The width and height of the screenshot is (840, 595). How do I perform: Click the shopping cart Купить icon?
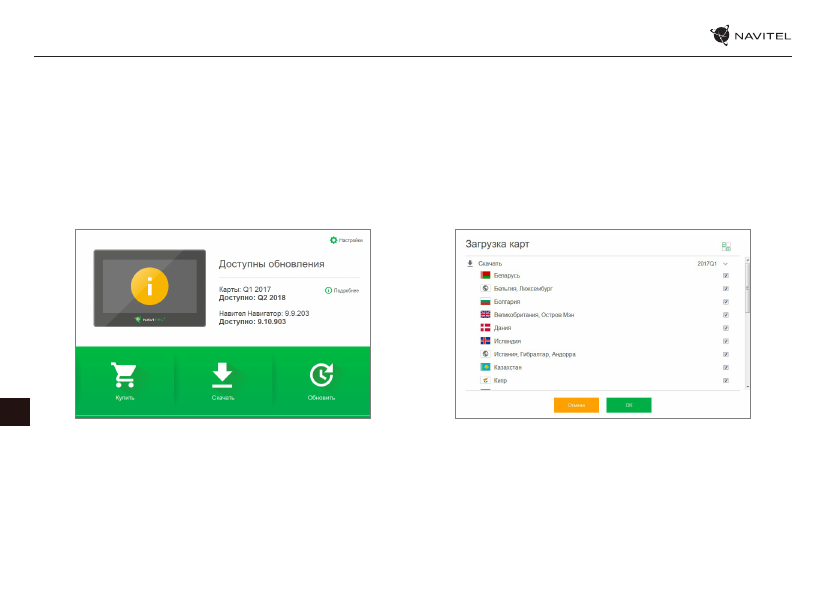tap(124, 375)
